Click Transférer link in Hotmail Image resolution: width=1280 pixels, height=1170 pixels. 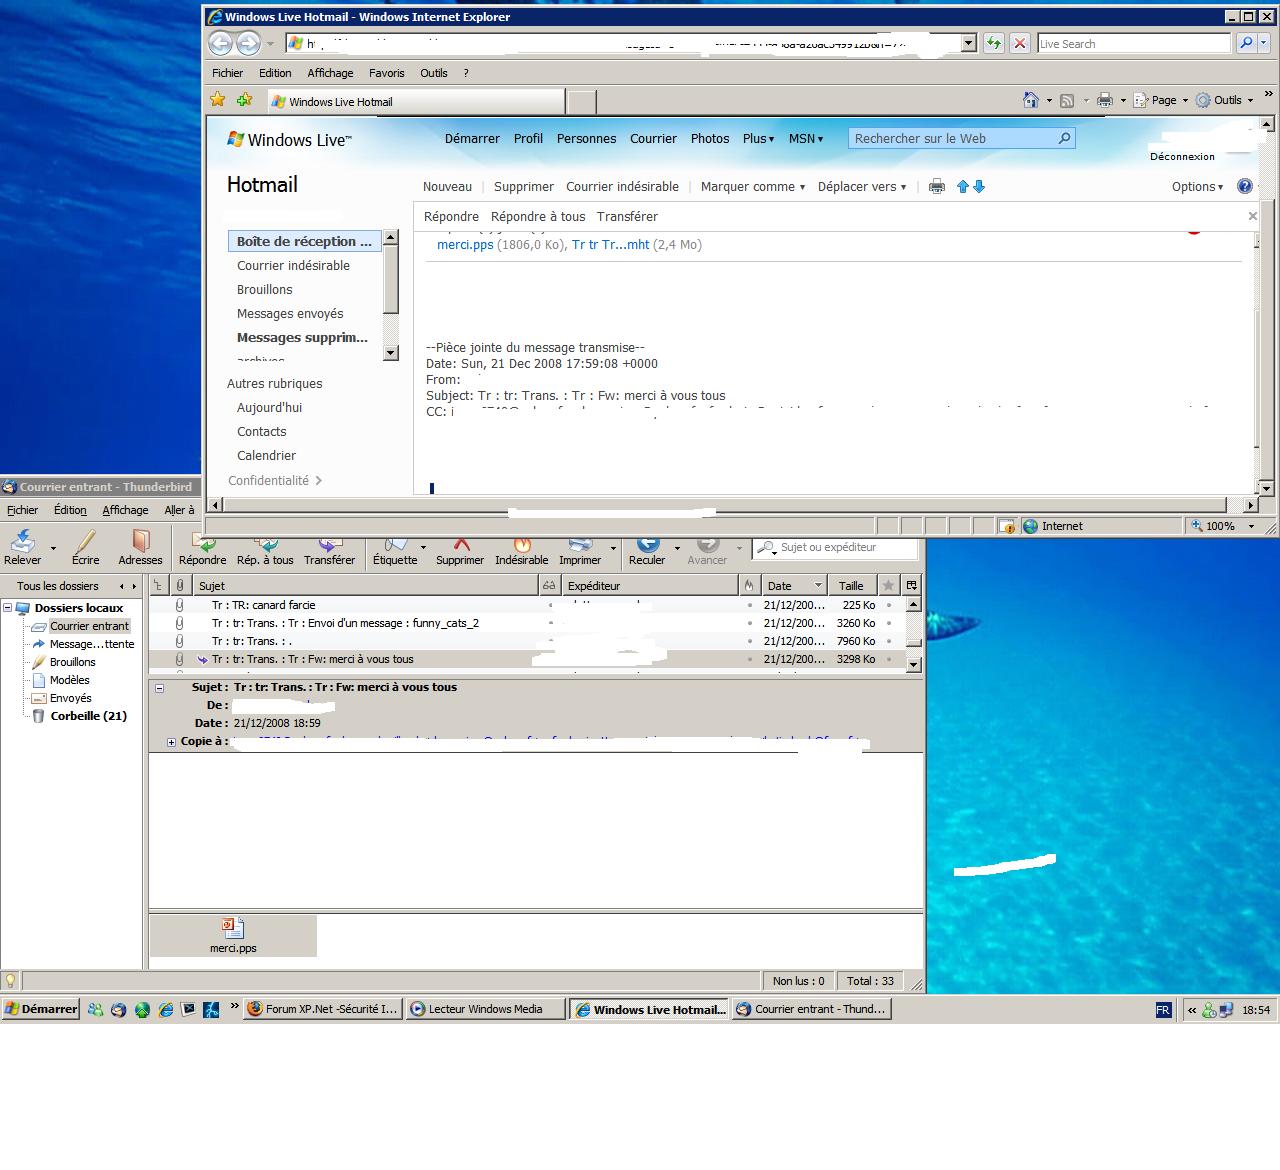[627, 216]
